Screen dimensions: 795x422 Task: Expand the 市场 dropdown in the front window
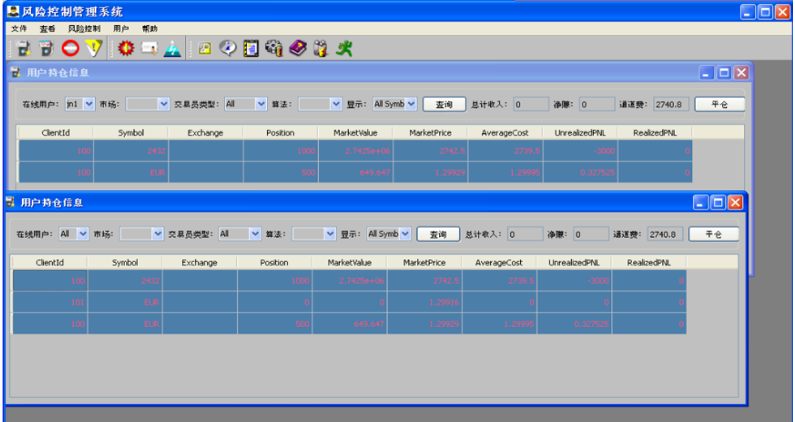[x=156, y=234]
